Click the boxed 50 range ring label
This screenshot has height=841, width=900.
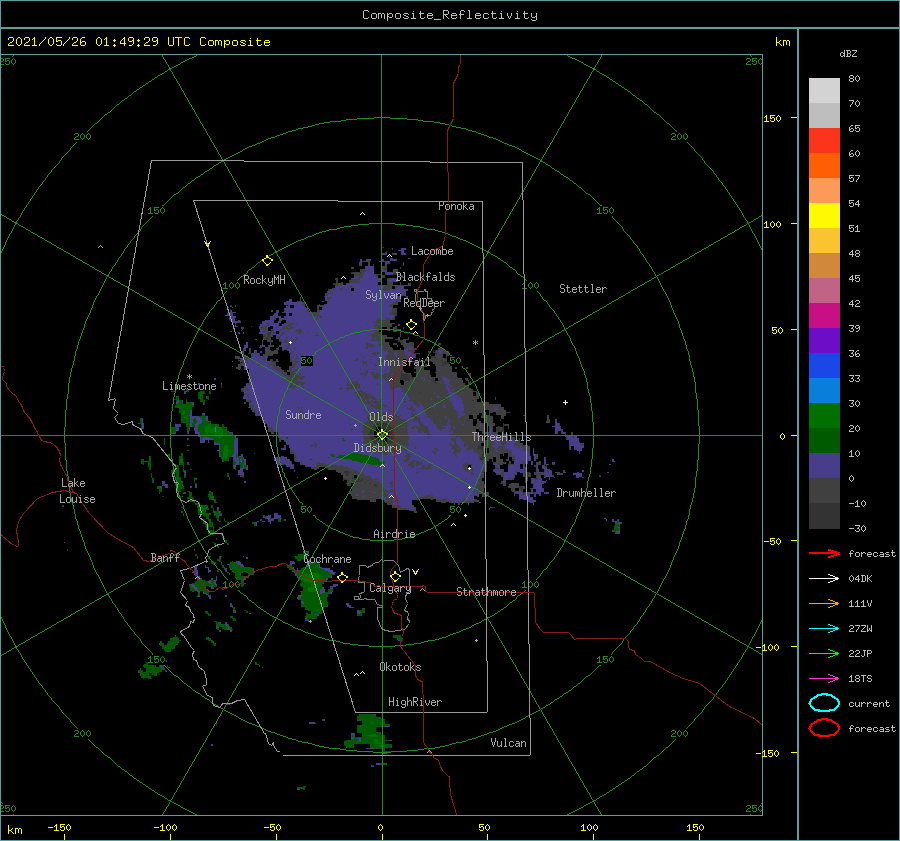click(307, 361)
